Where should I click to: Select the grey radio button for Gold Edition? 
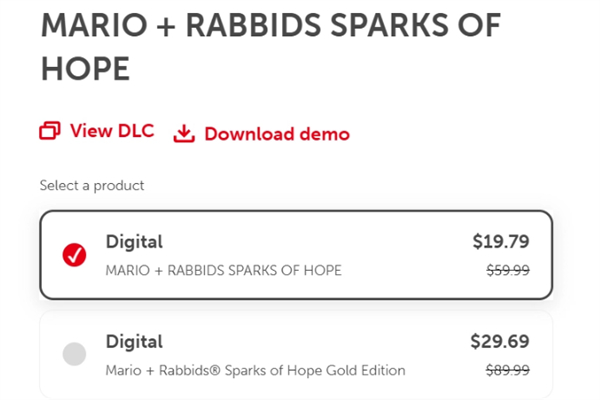(x=74, y=354)
